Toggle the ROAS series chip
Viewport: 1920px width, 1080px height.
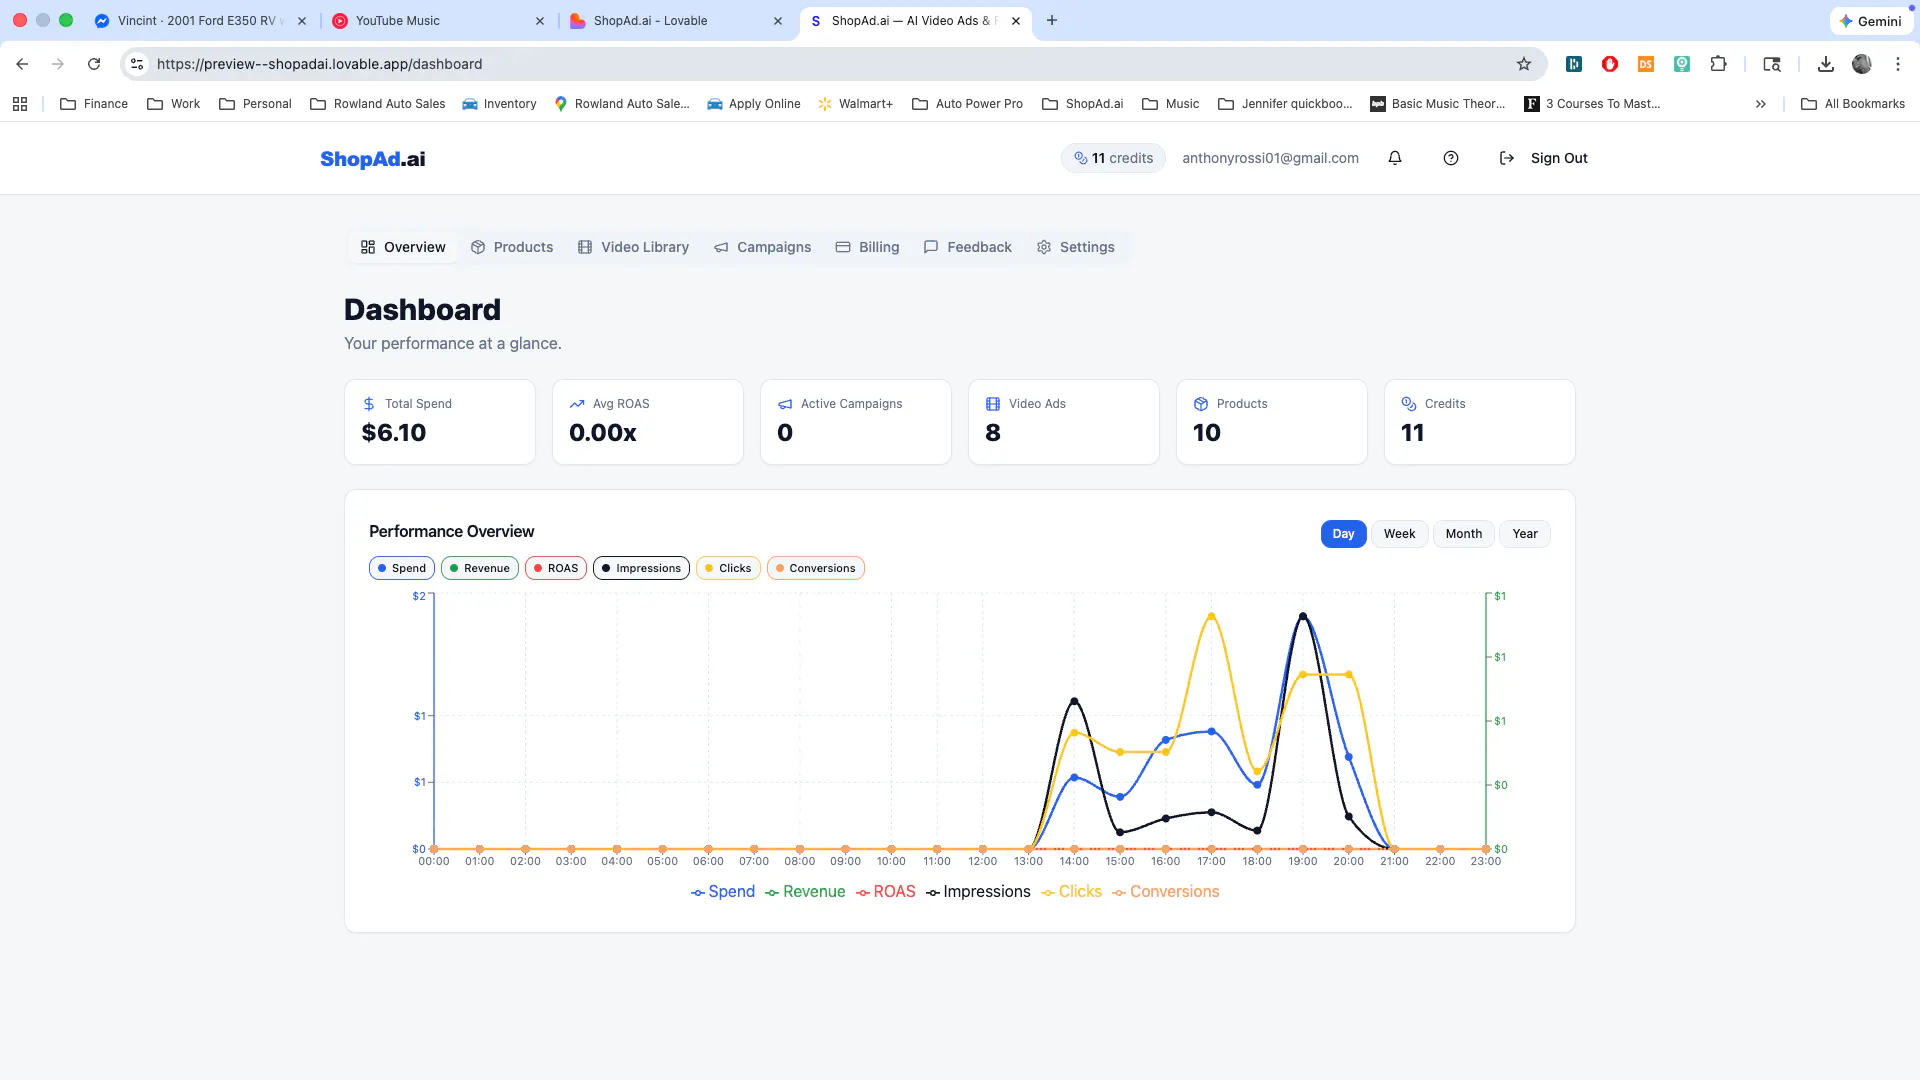coord(556,568)
